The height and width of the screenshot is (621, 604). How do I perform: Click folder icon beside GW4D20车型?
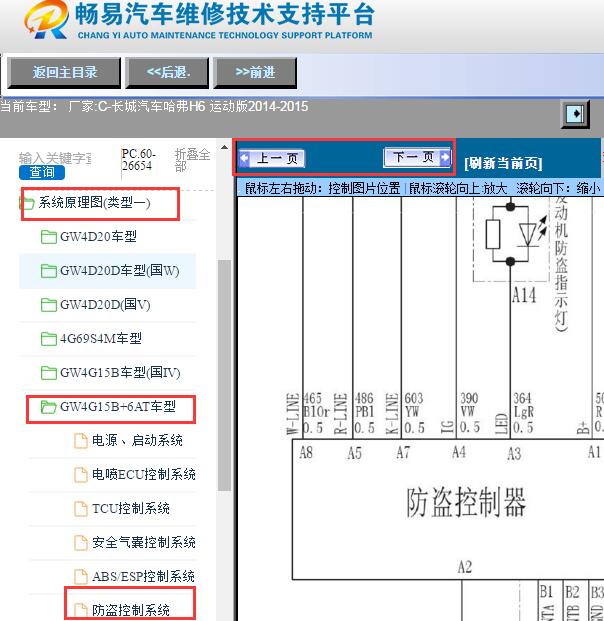coord(49,237)
